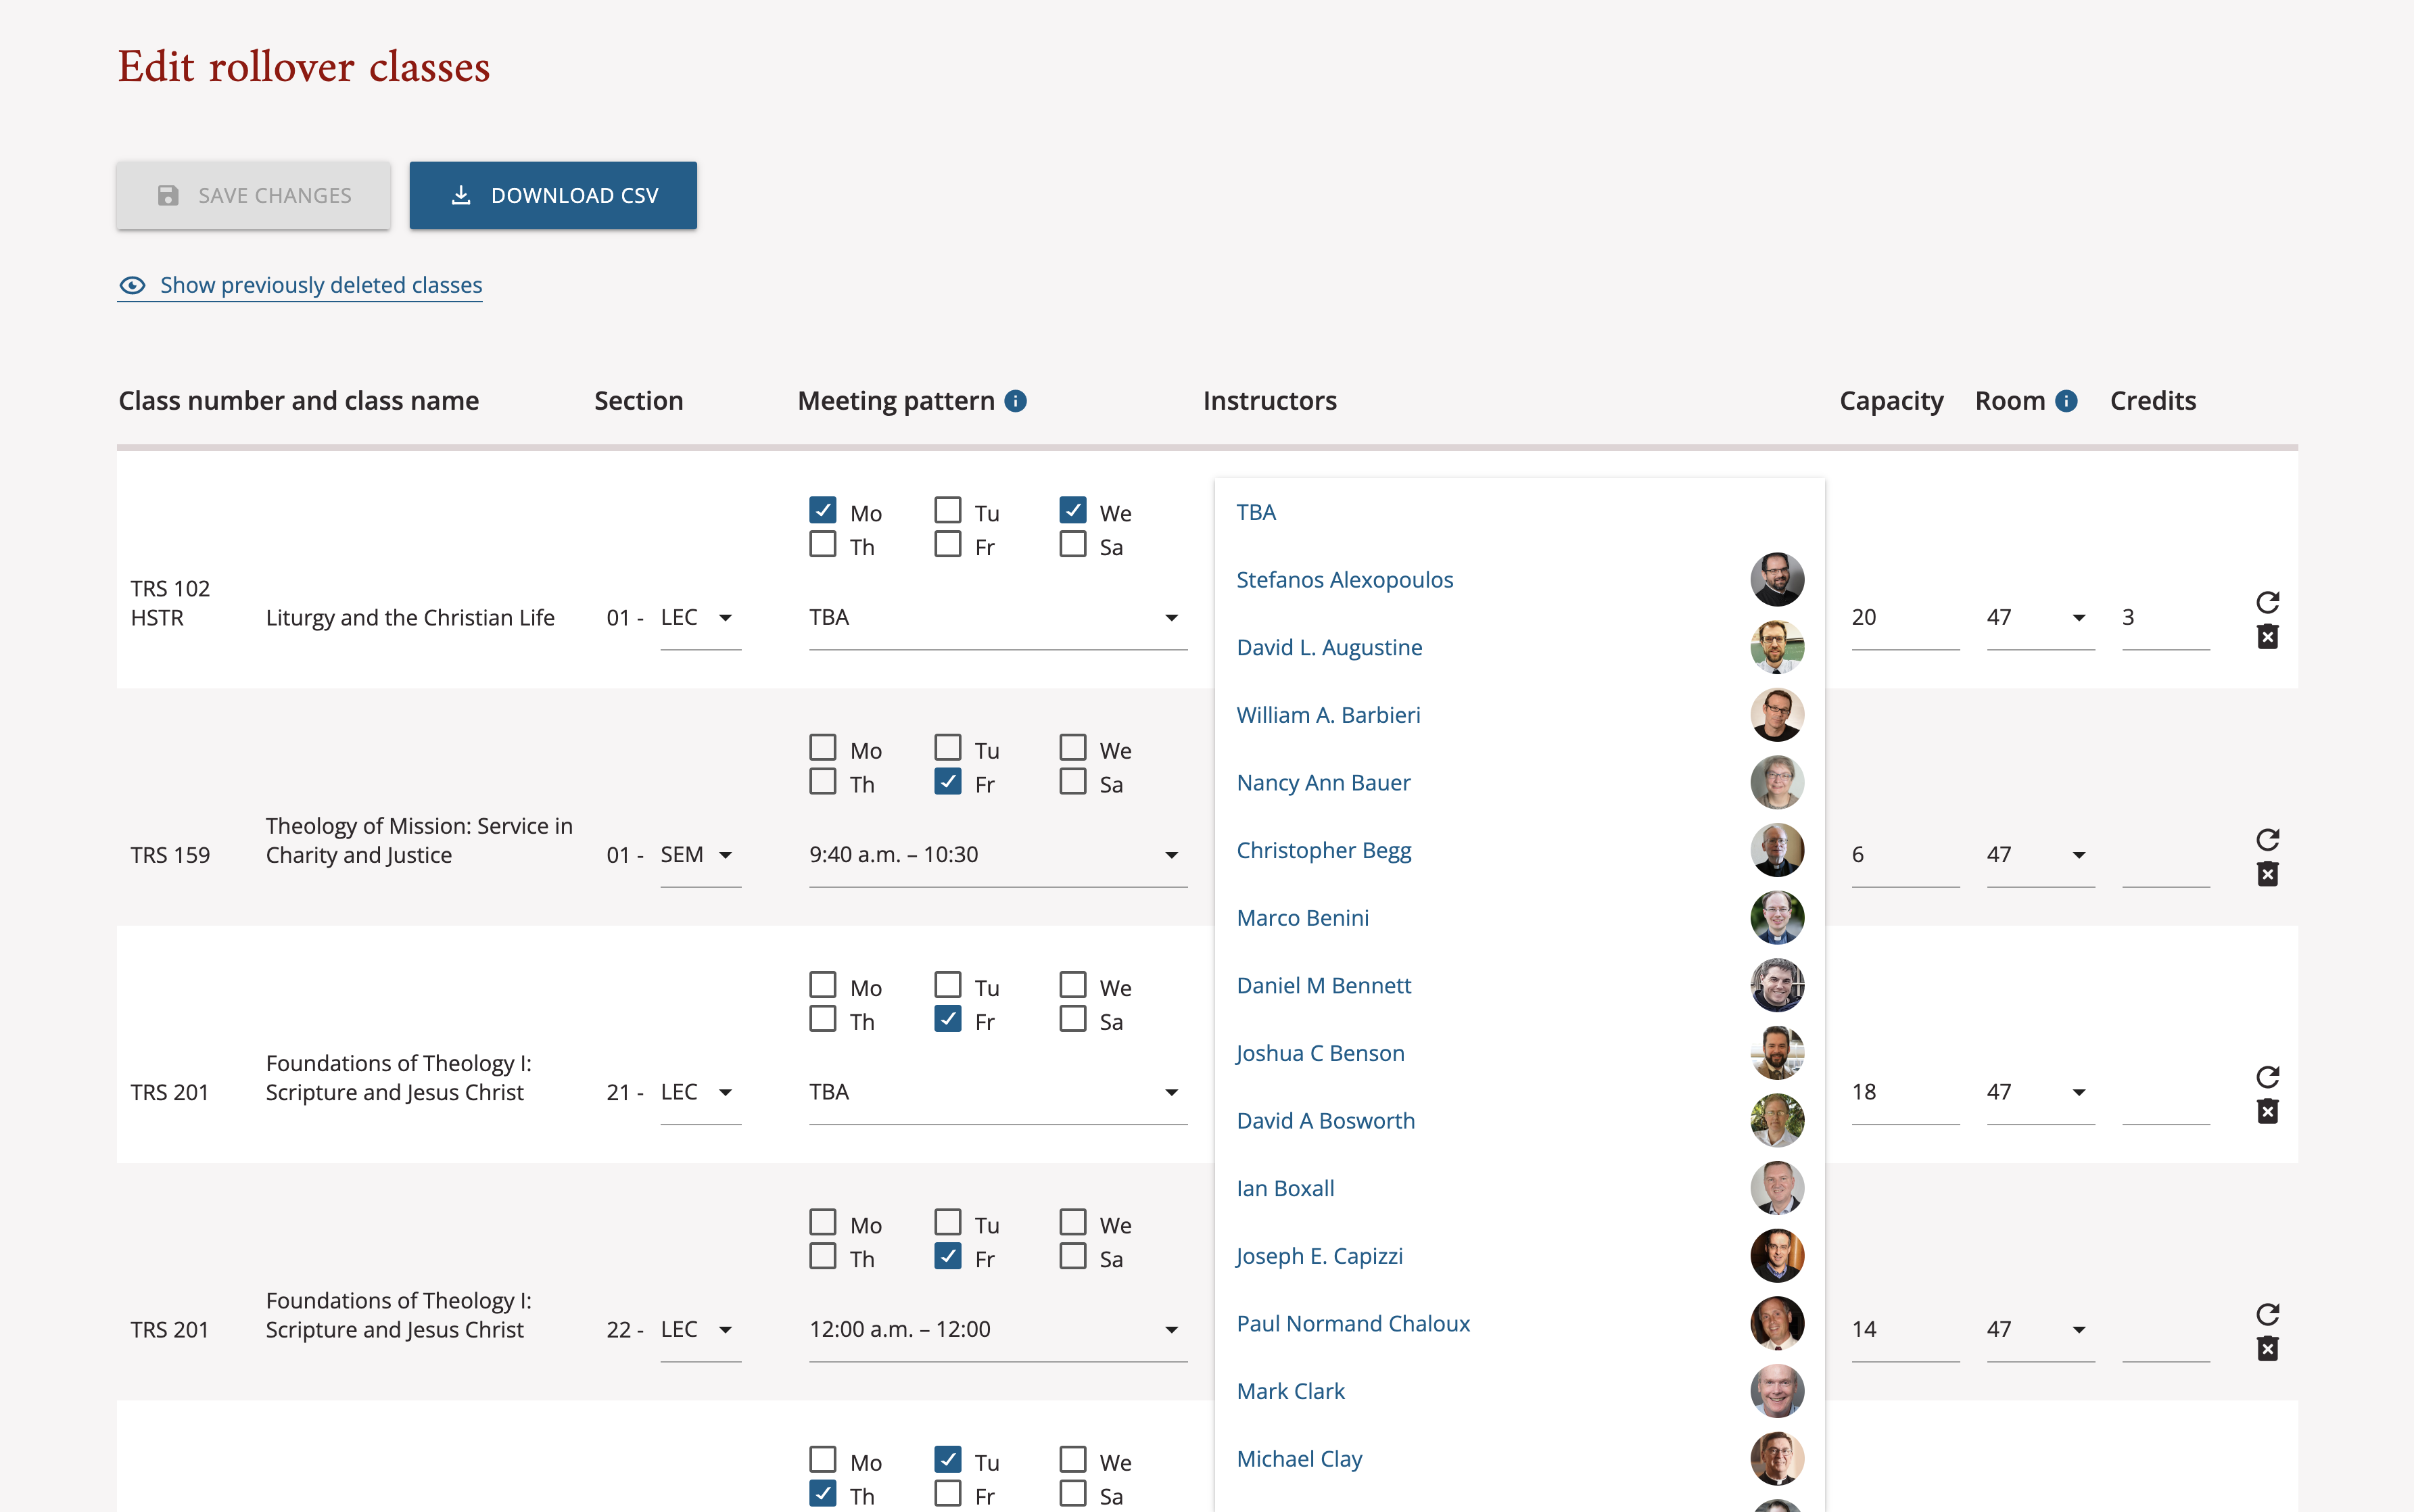Image resolution: width=2414 pixels, height=1512 pixels.
Task: Reset the TRS 201 section 22 row
Action: 2267,1314
